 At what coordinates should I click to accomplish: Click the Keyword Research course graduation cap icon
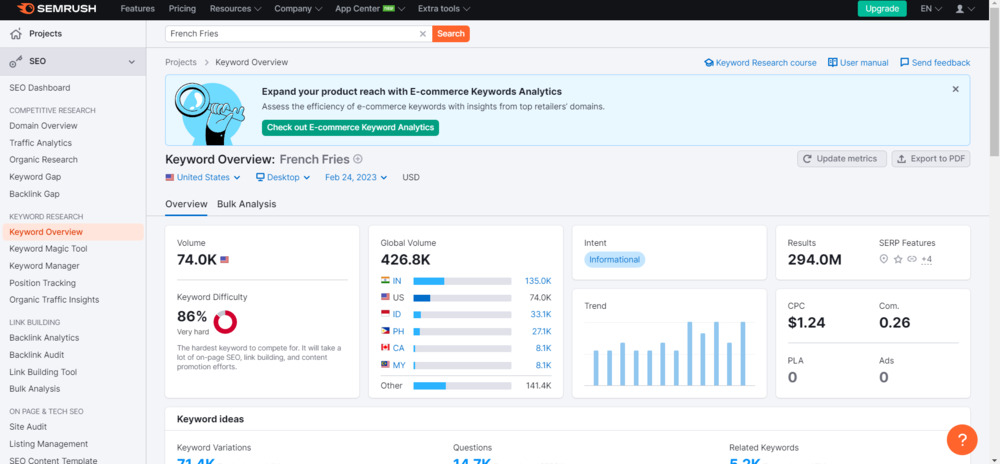[709, 62]
